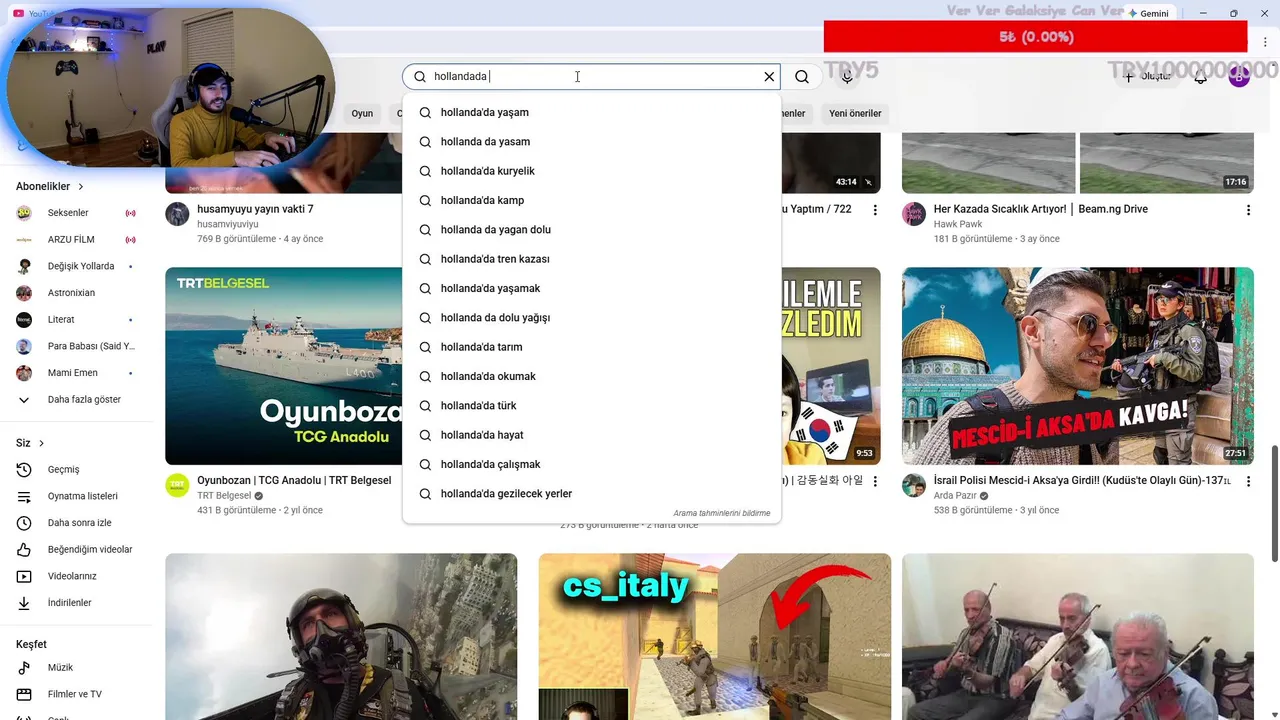Viewport: 1280px width, 720px height.
Task: Expand the Abonelikler section chevron
Action: click(x=81, y=187)
